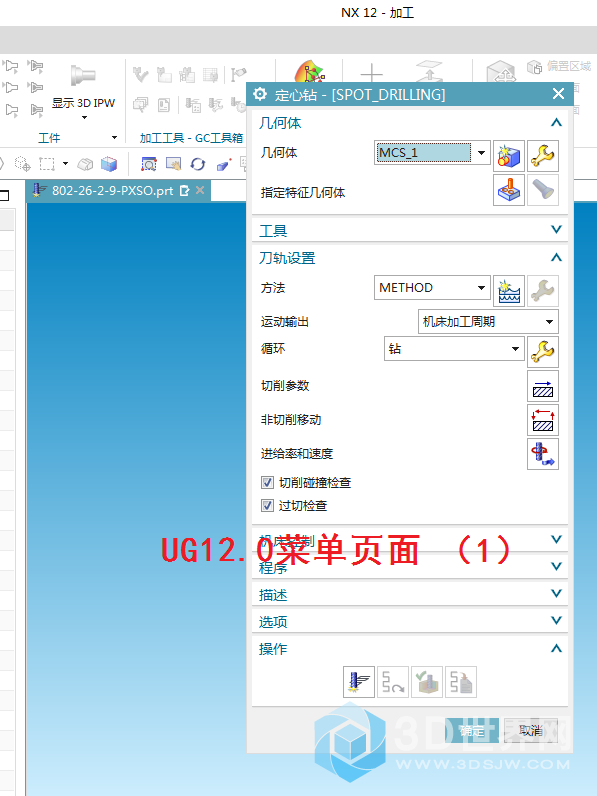Expand the 程序 section
Screen dimensions: 597x796
556,567
